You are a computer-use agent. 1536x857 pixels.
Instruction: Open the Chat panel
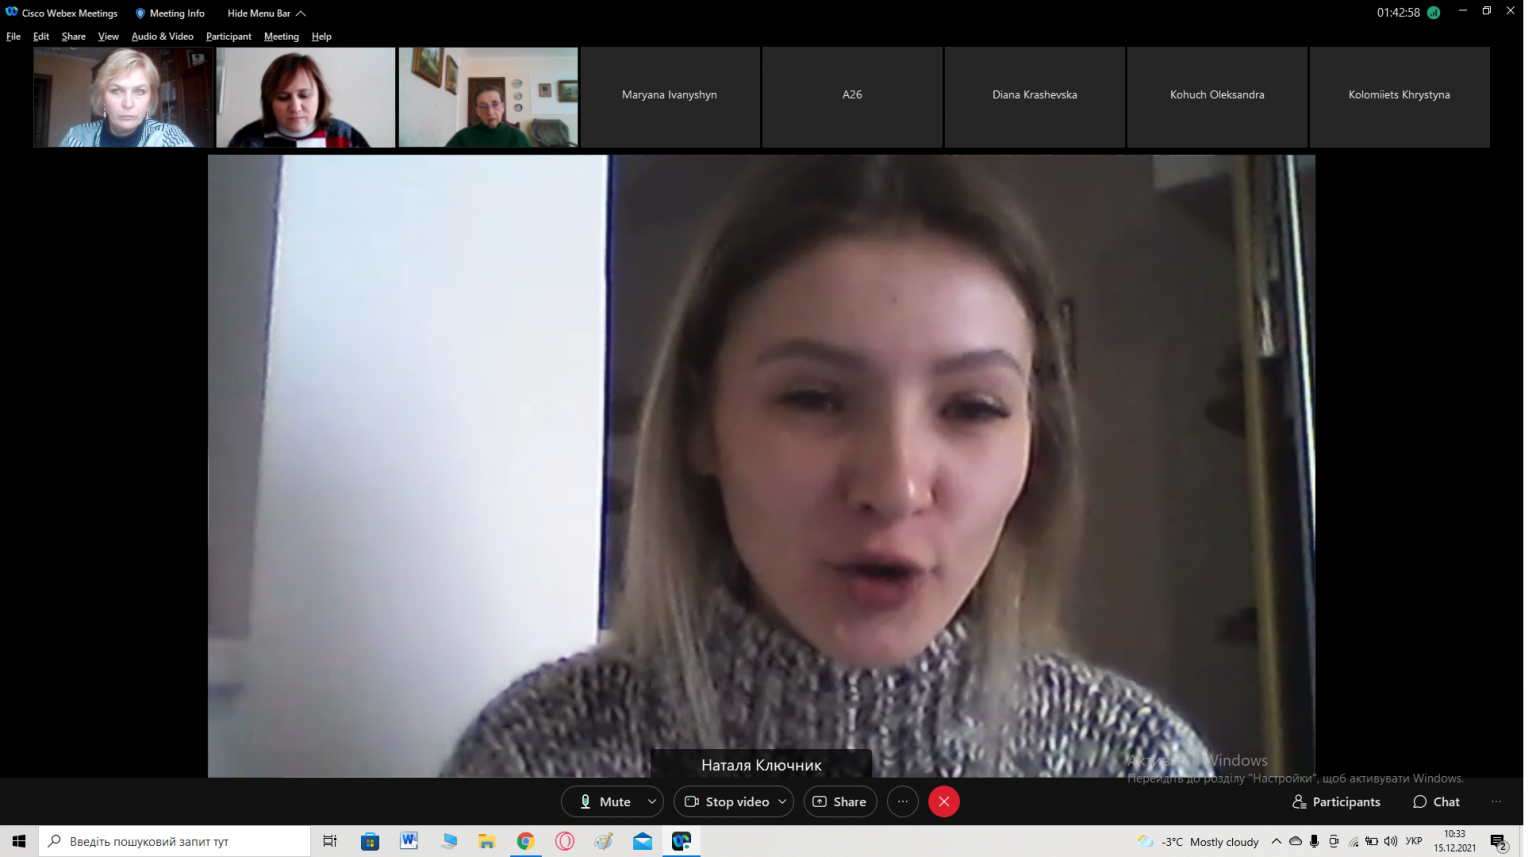pyautogui.click(x=1436, y=801)
